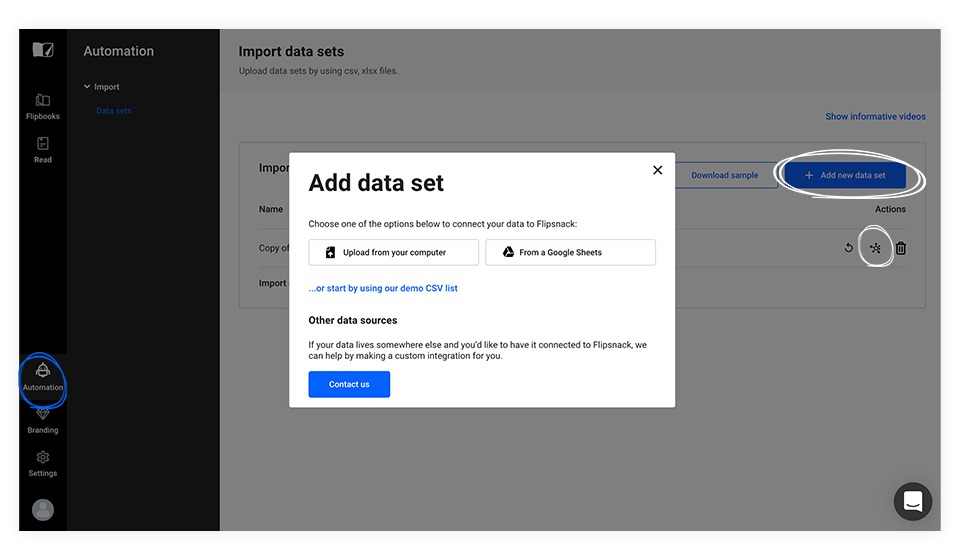Delete the data set with trash icon
The height and width of the screenshot is (560, 960).
901,248
